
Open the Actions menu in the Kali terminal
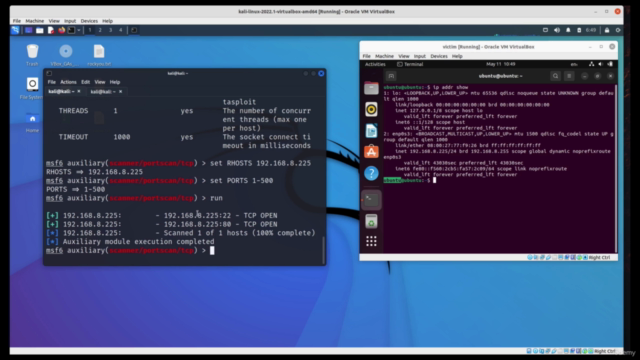68,82
